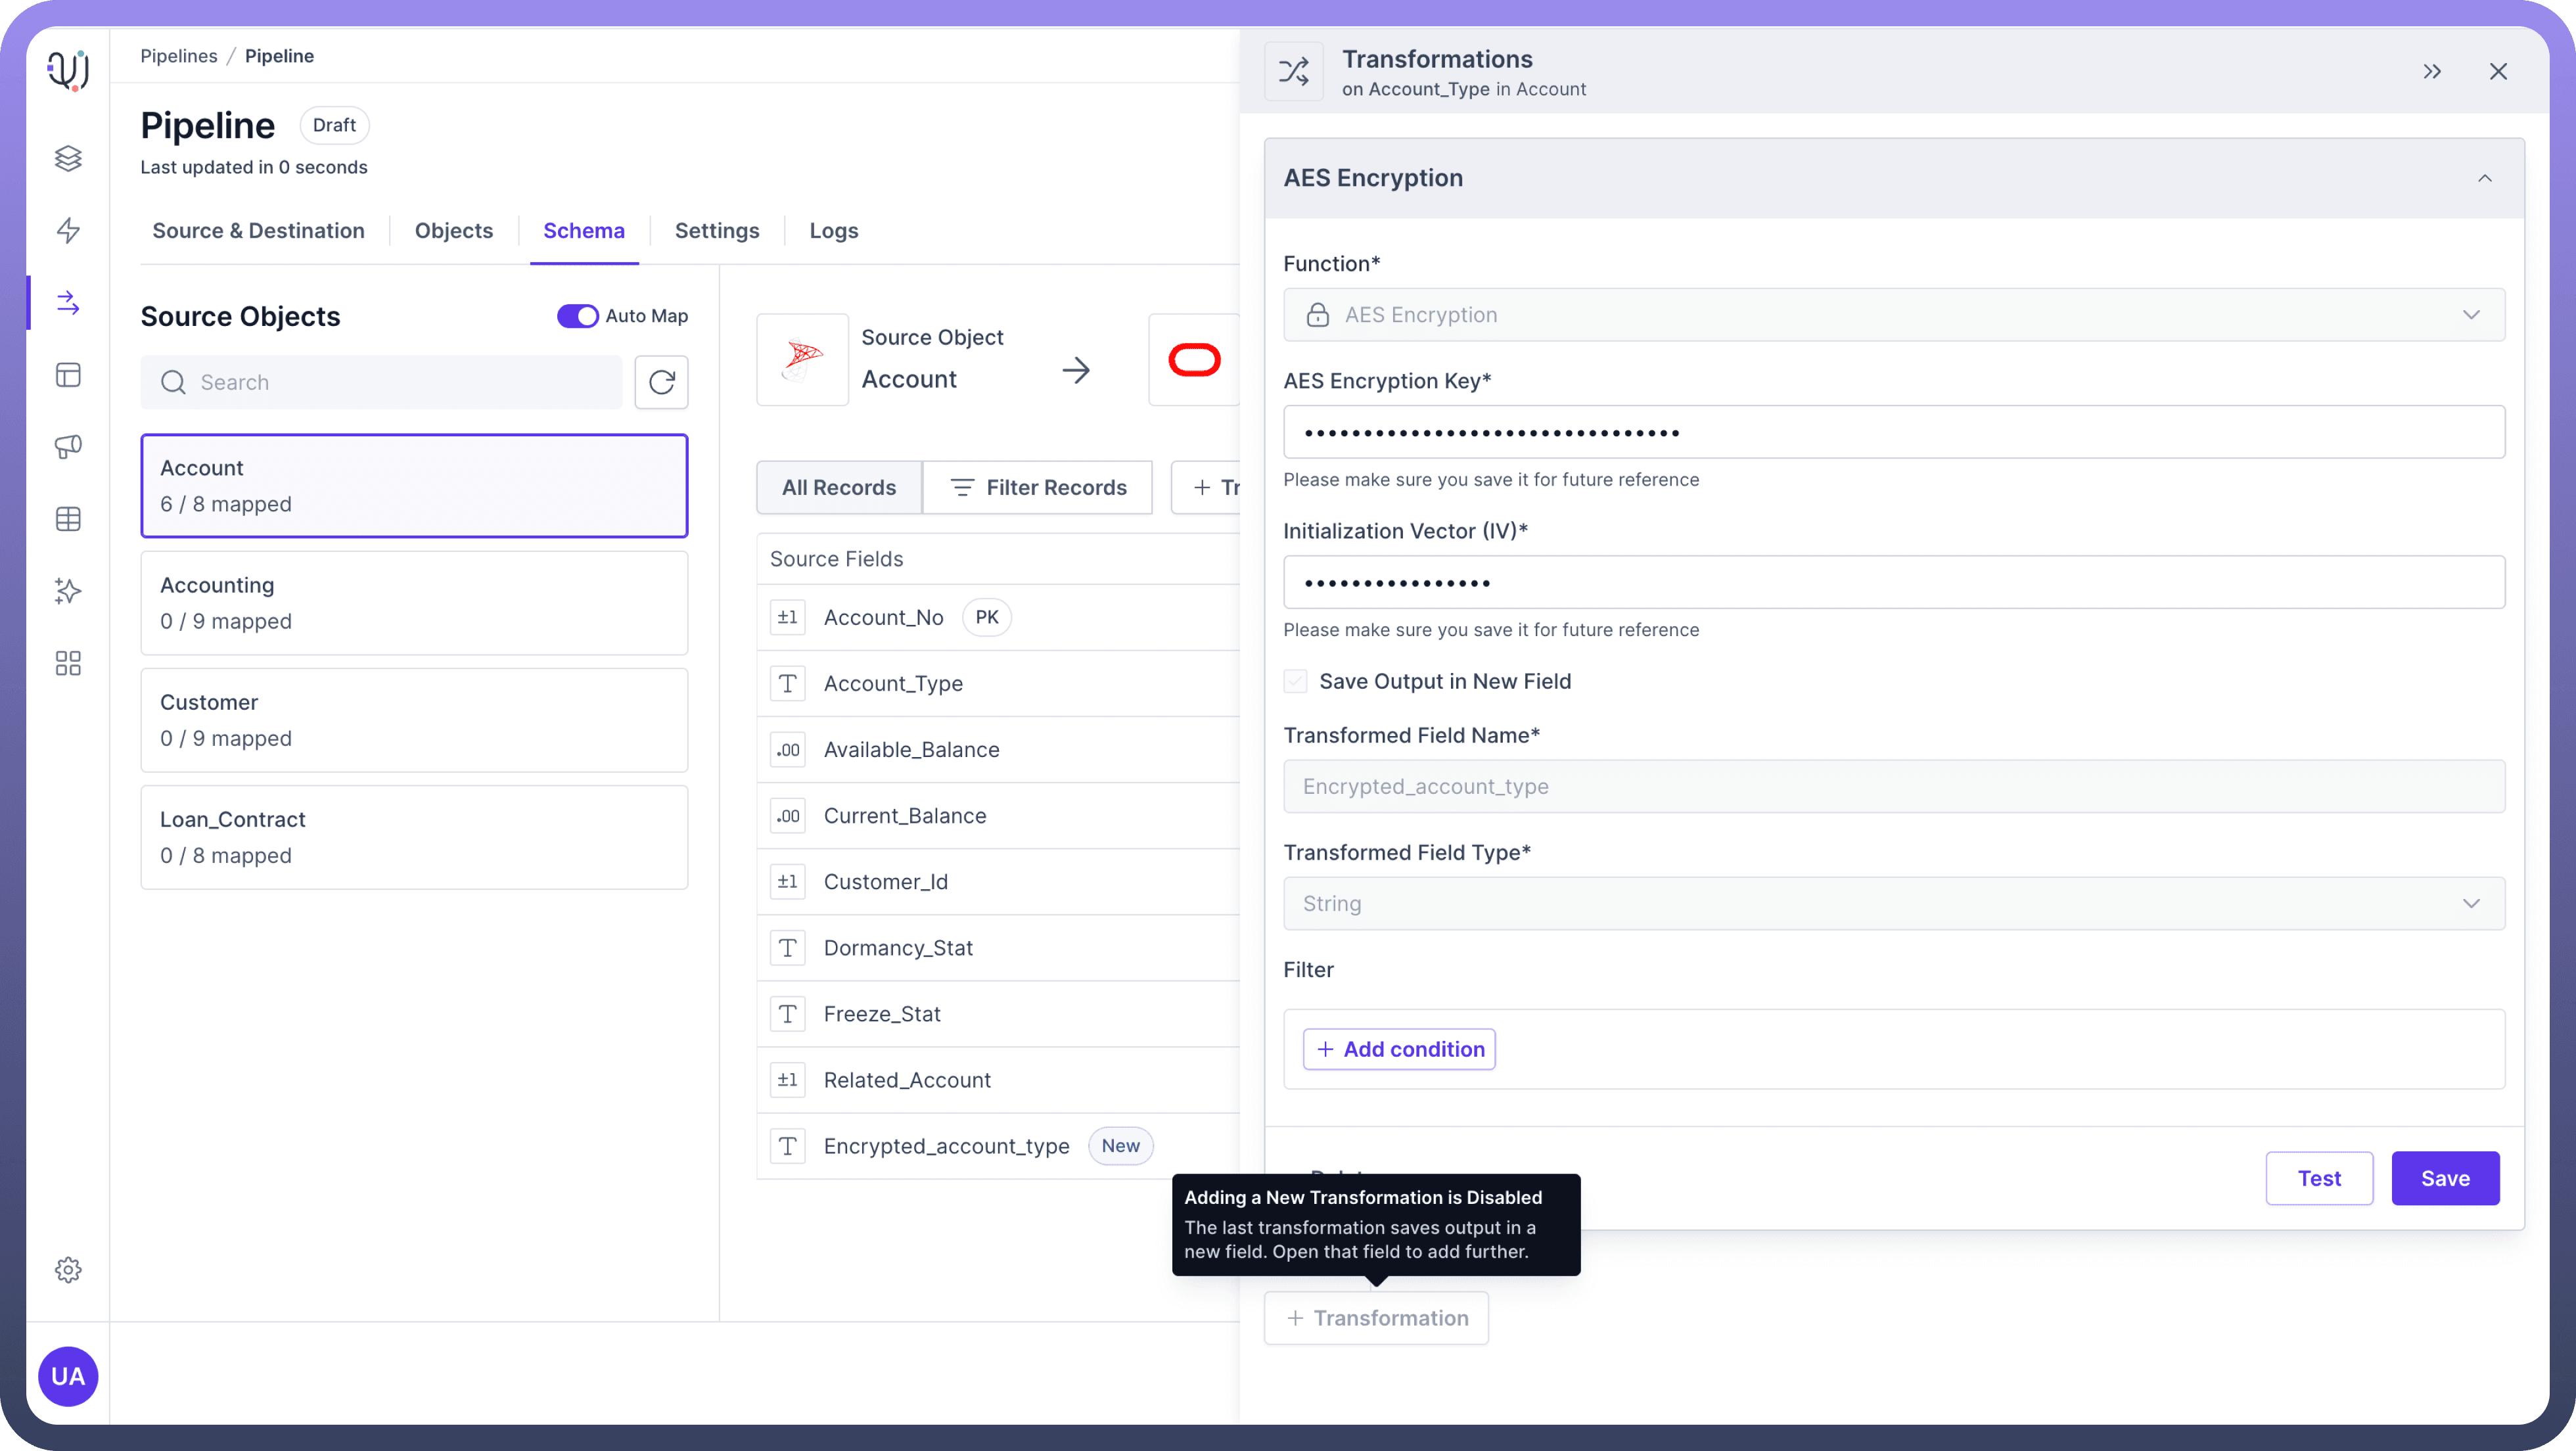Open the settings gear in sidebar
The height and width of the screenshot is (1451, 2576).
pos(68,1270)
